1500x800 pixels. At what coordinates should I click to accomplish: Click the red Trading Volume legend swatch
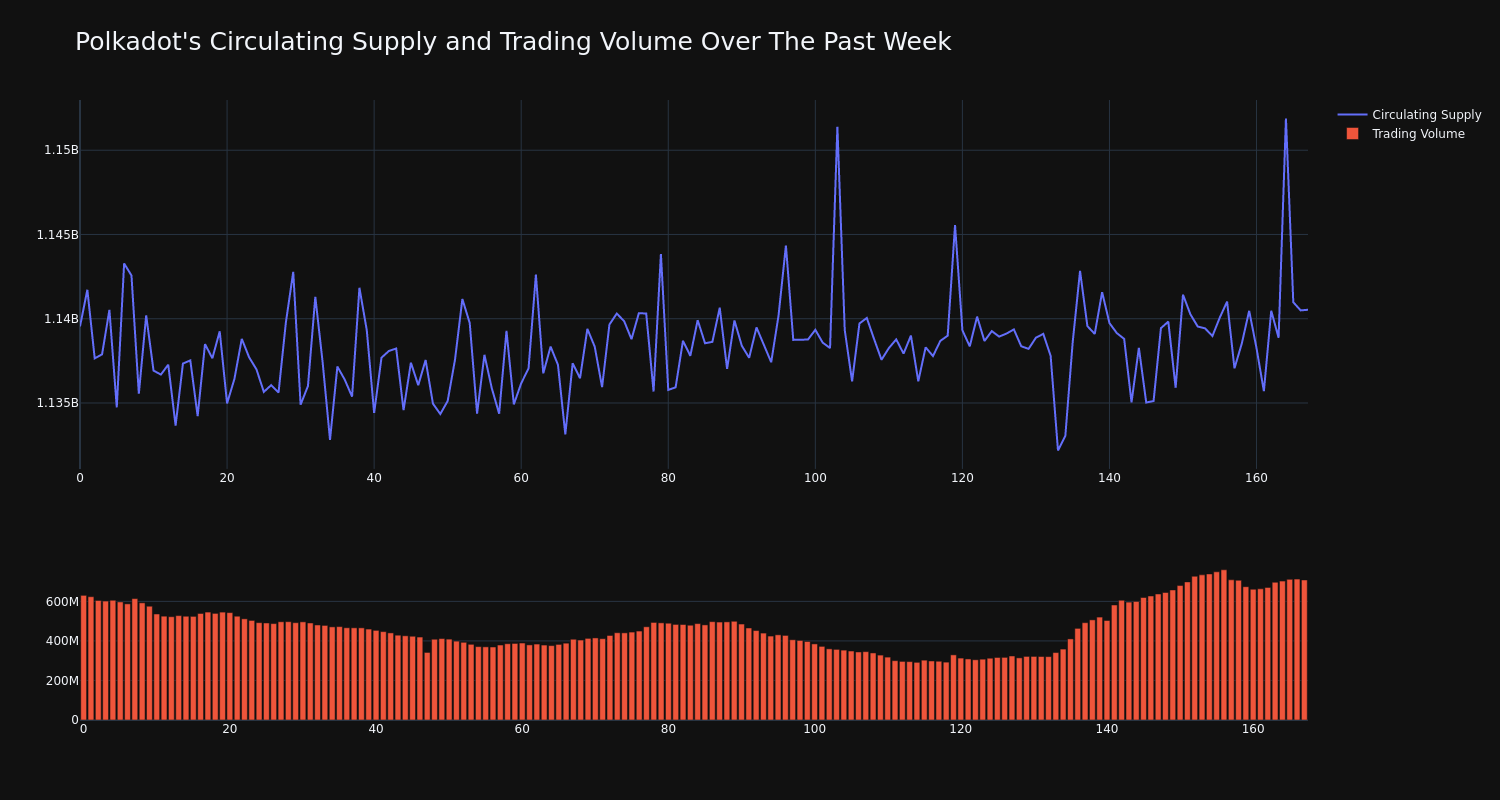[x=1352, y=134]
